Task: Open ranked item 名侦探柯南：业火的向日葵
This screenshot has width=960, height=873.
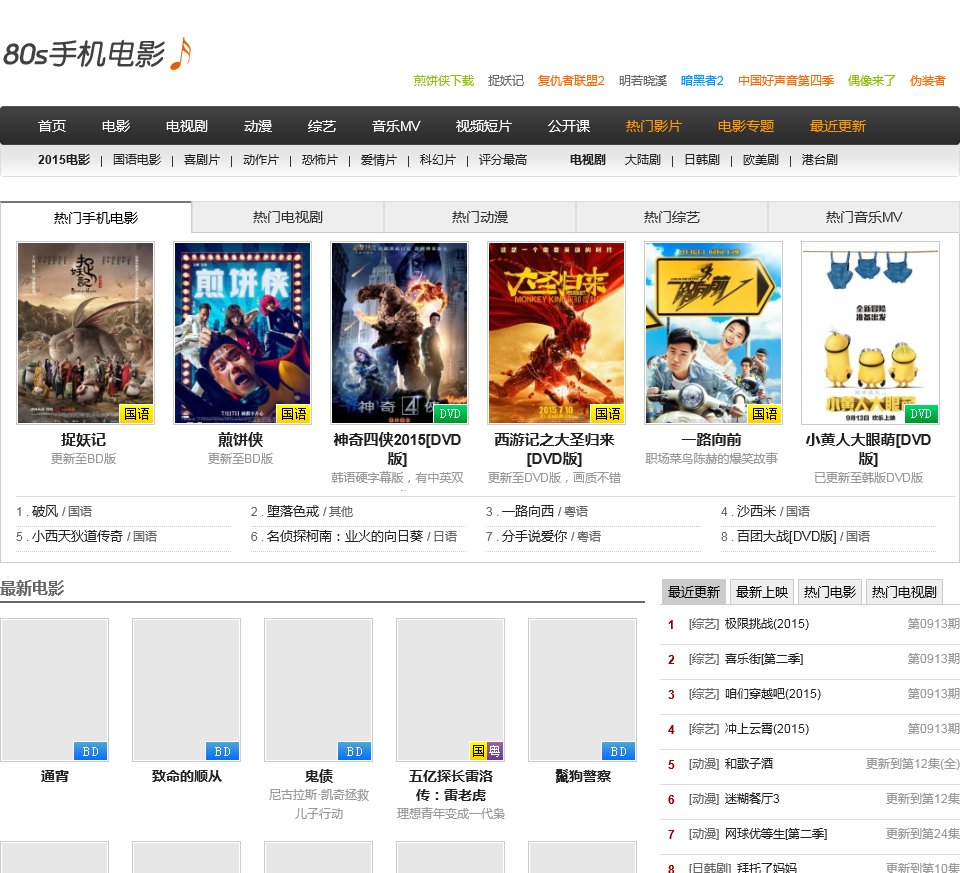Action: pyautogui.click(x=345, y=536)
